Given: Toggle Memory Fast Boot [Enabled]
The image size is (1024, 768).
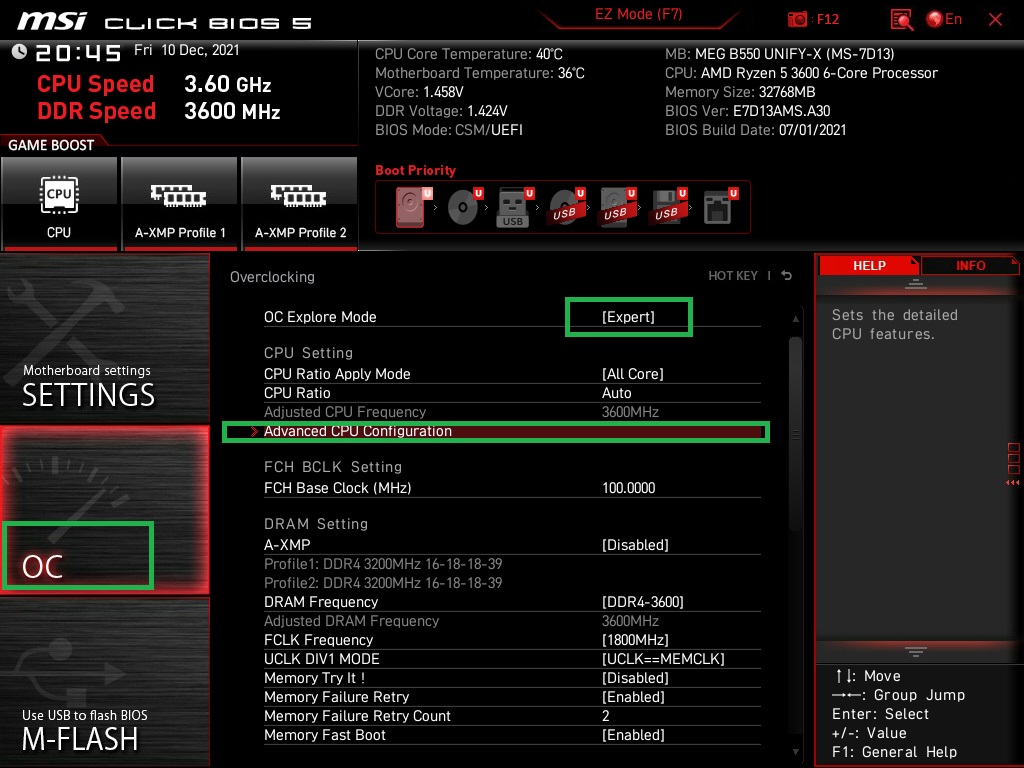Looking at the screenshot, I should (633, 735).
